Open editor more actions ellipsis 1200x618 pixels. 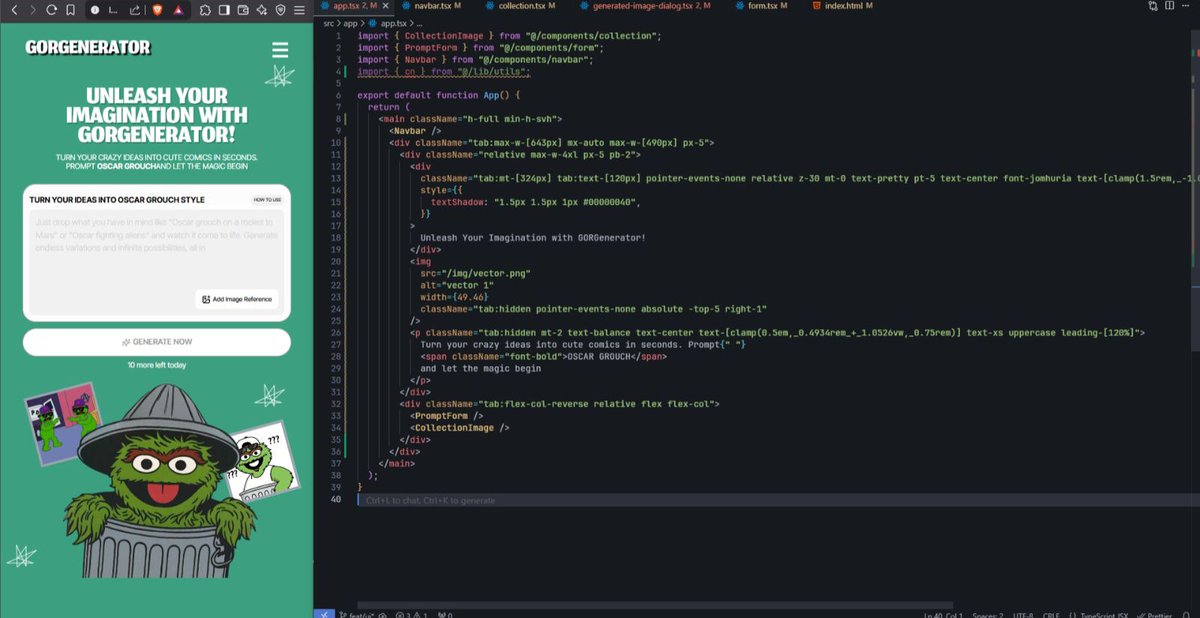(x=1186, y=6)
